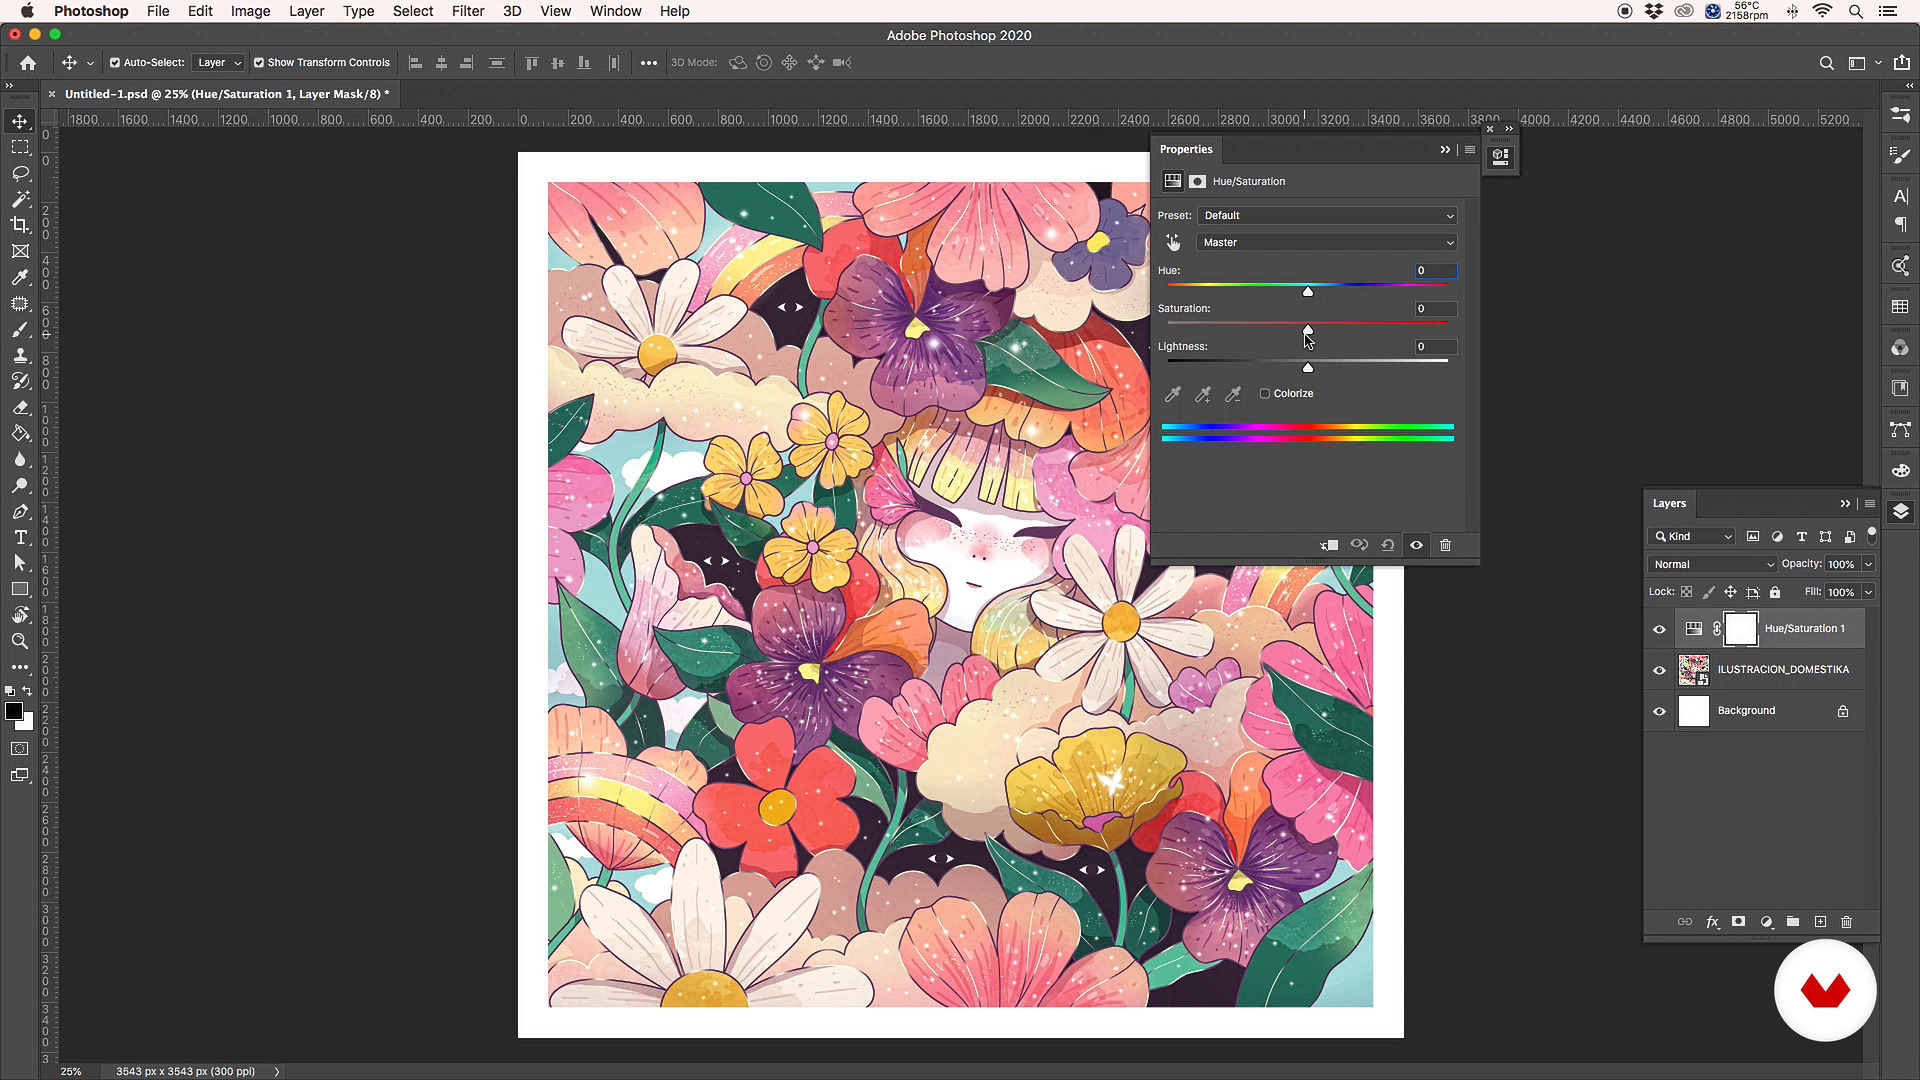Screen dimensions: 1920x1080
Task: Select the Brush tool
Action: click(x=20, y=329)
